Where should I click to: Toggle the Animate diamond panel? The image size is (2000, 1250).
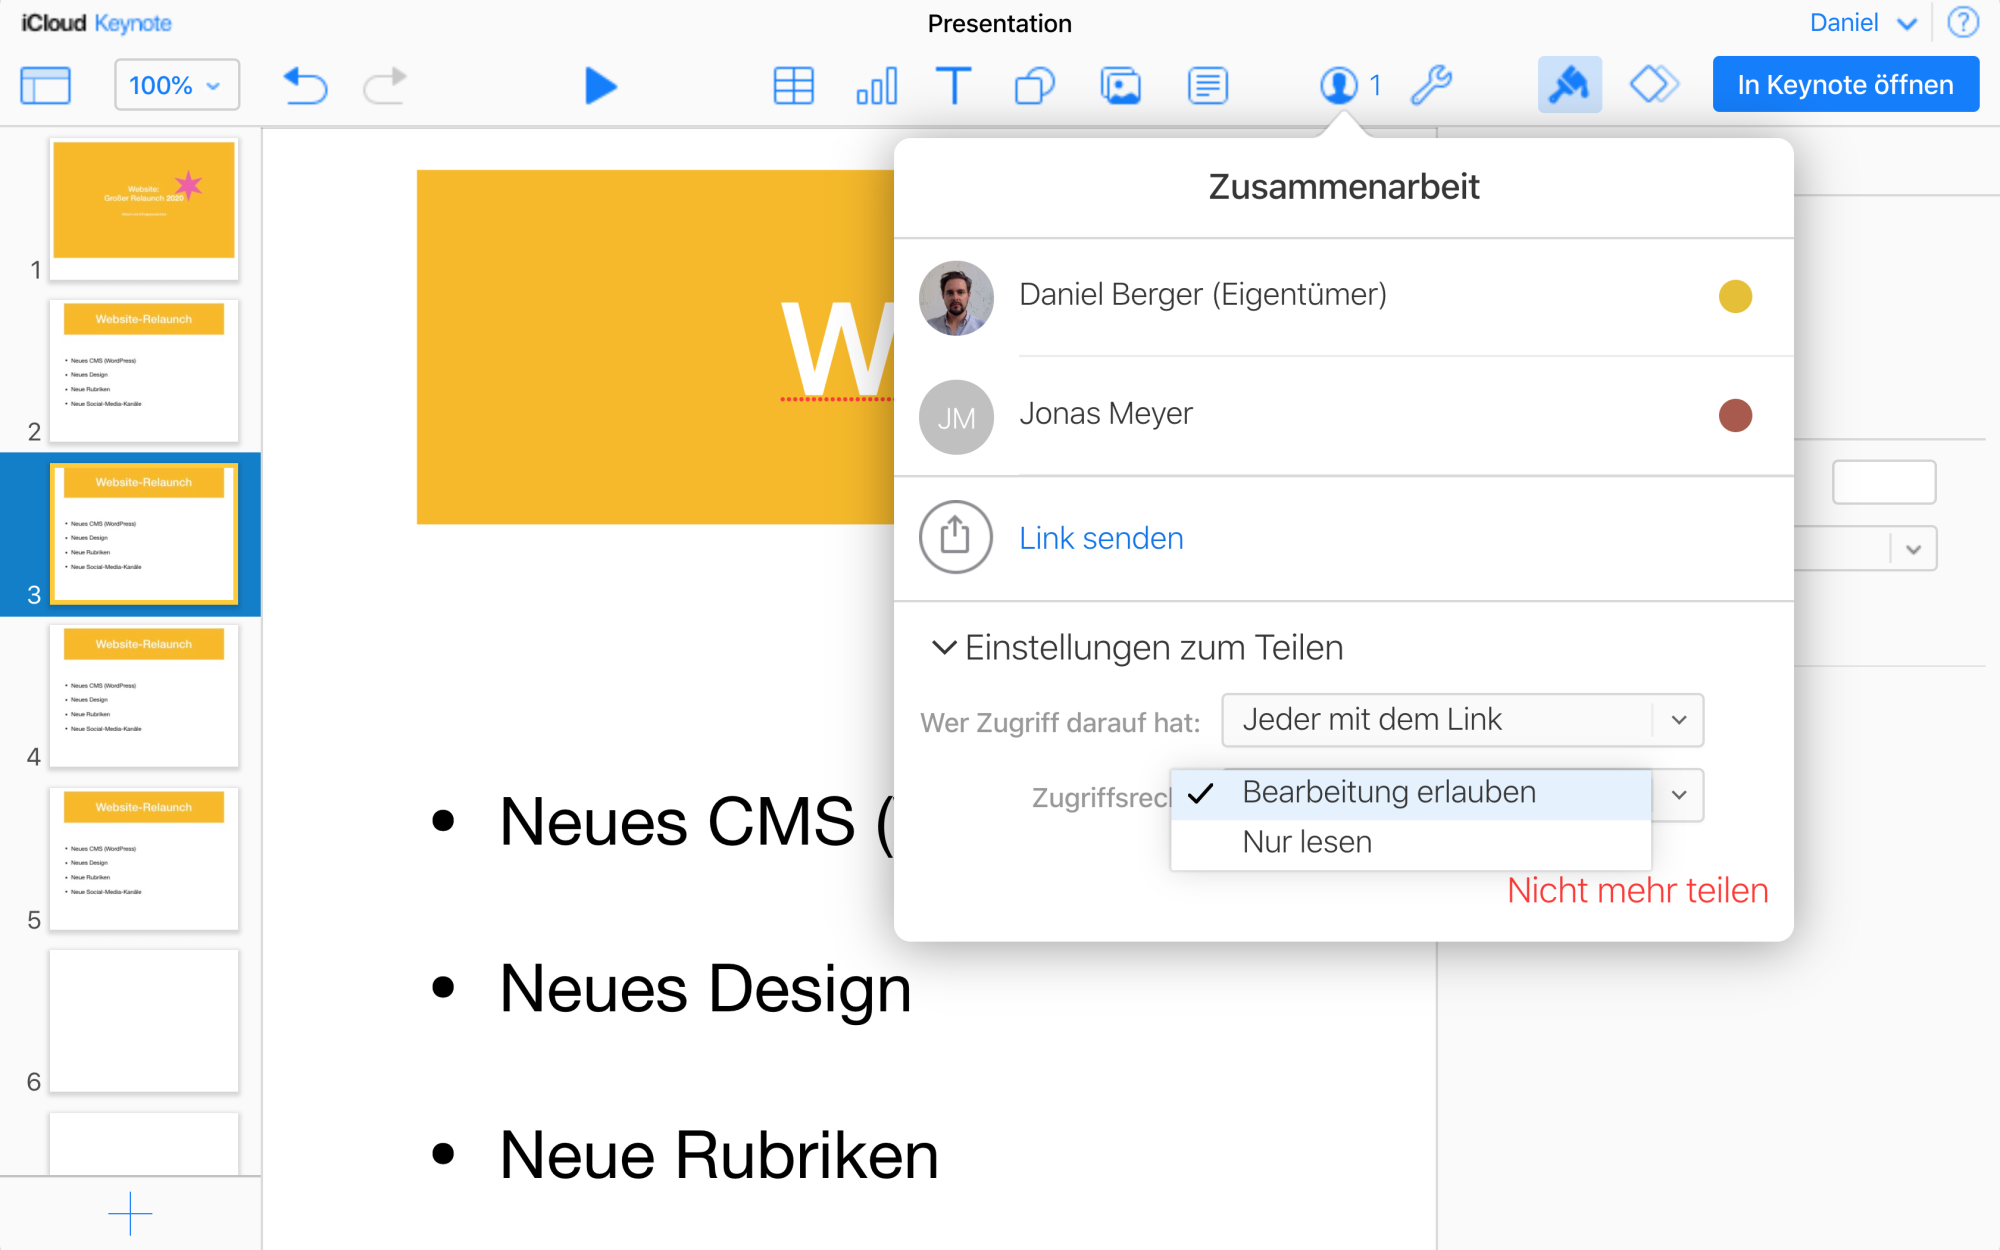(1654, 85)
